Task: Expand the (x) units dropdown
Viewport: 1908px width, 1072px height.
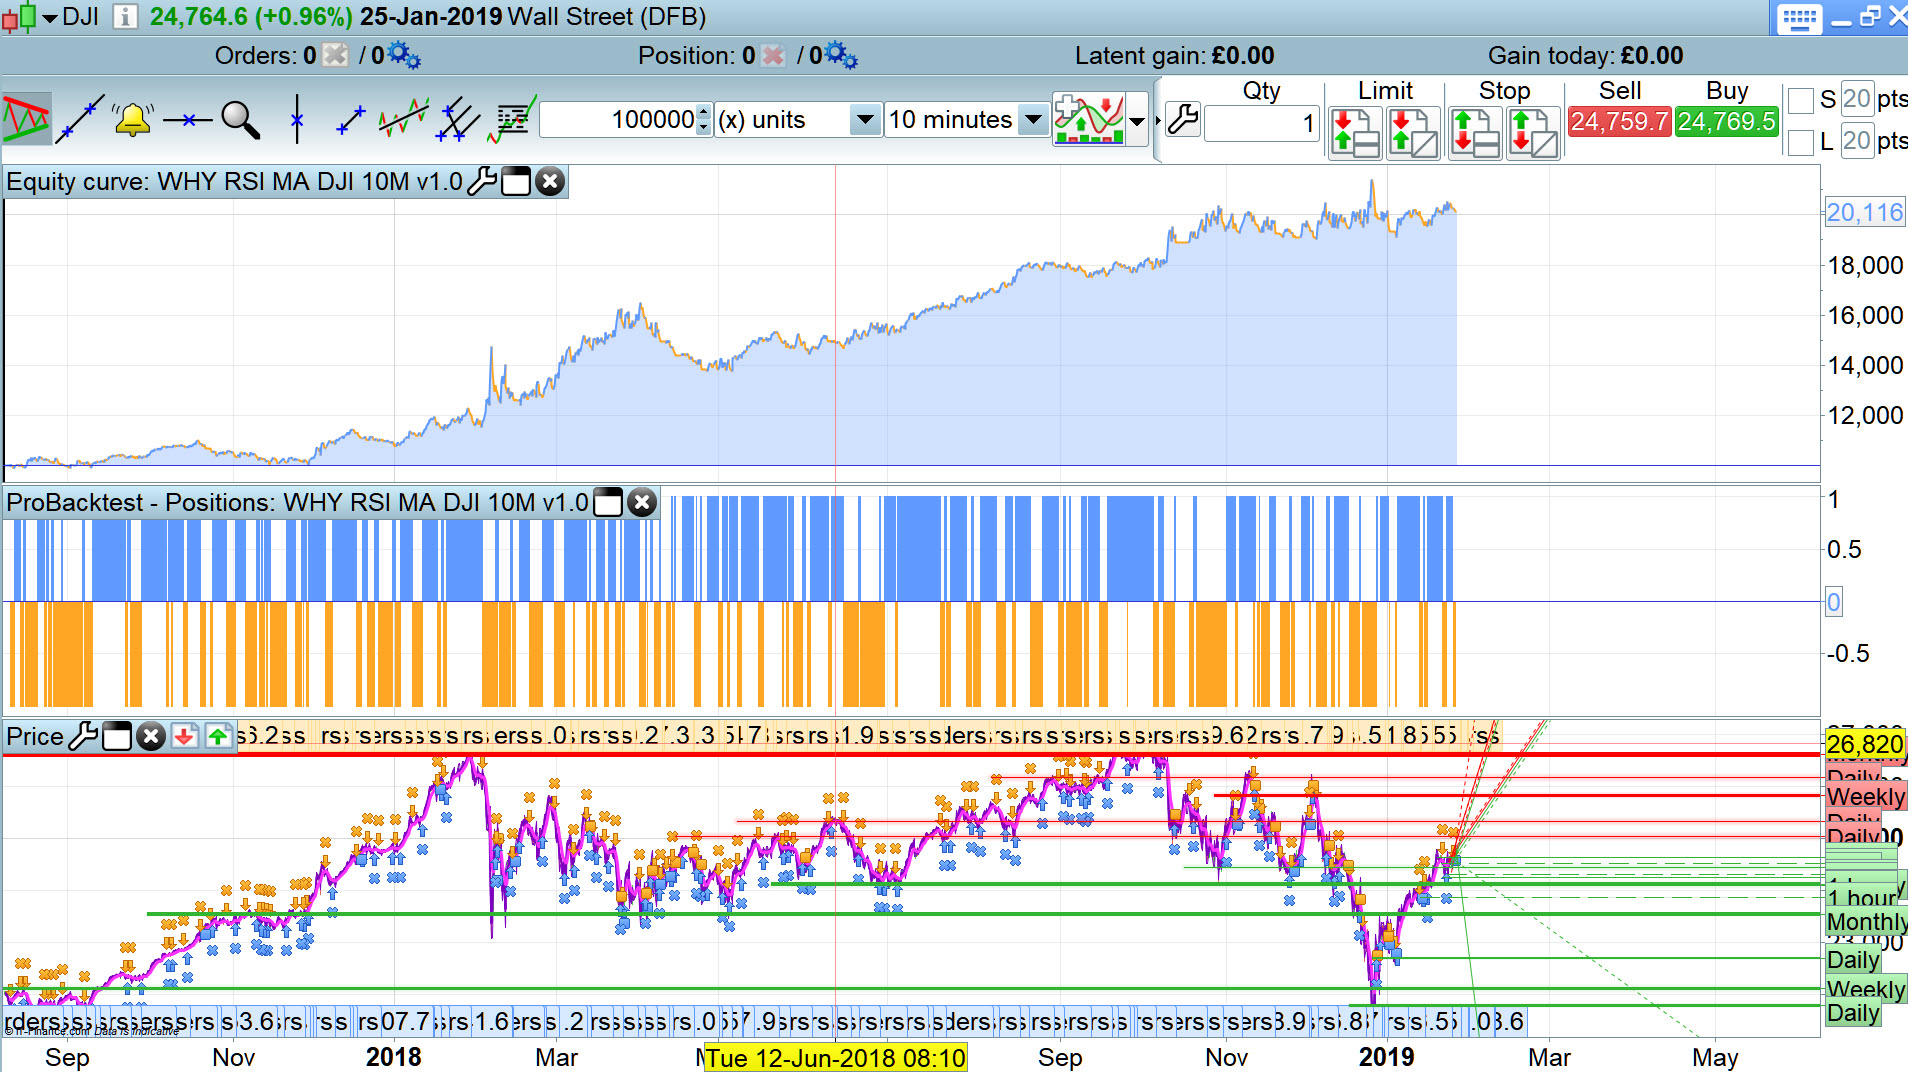Action: (x=865, y=120)
